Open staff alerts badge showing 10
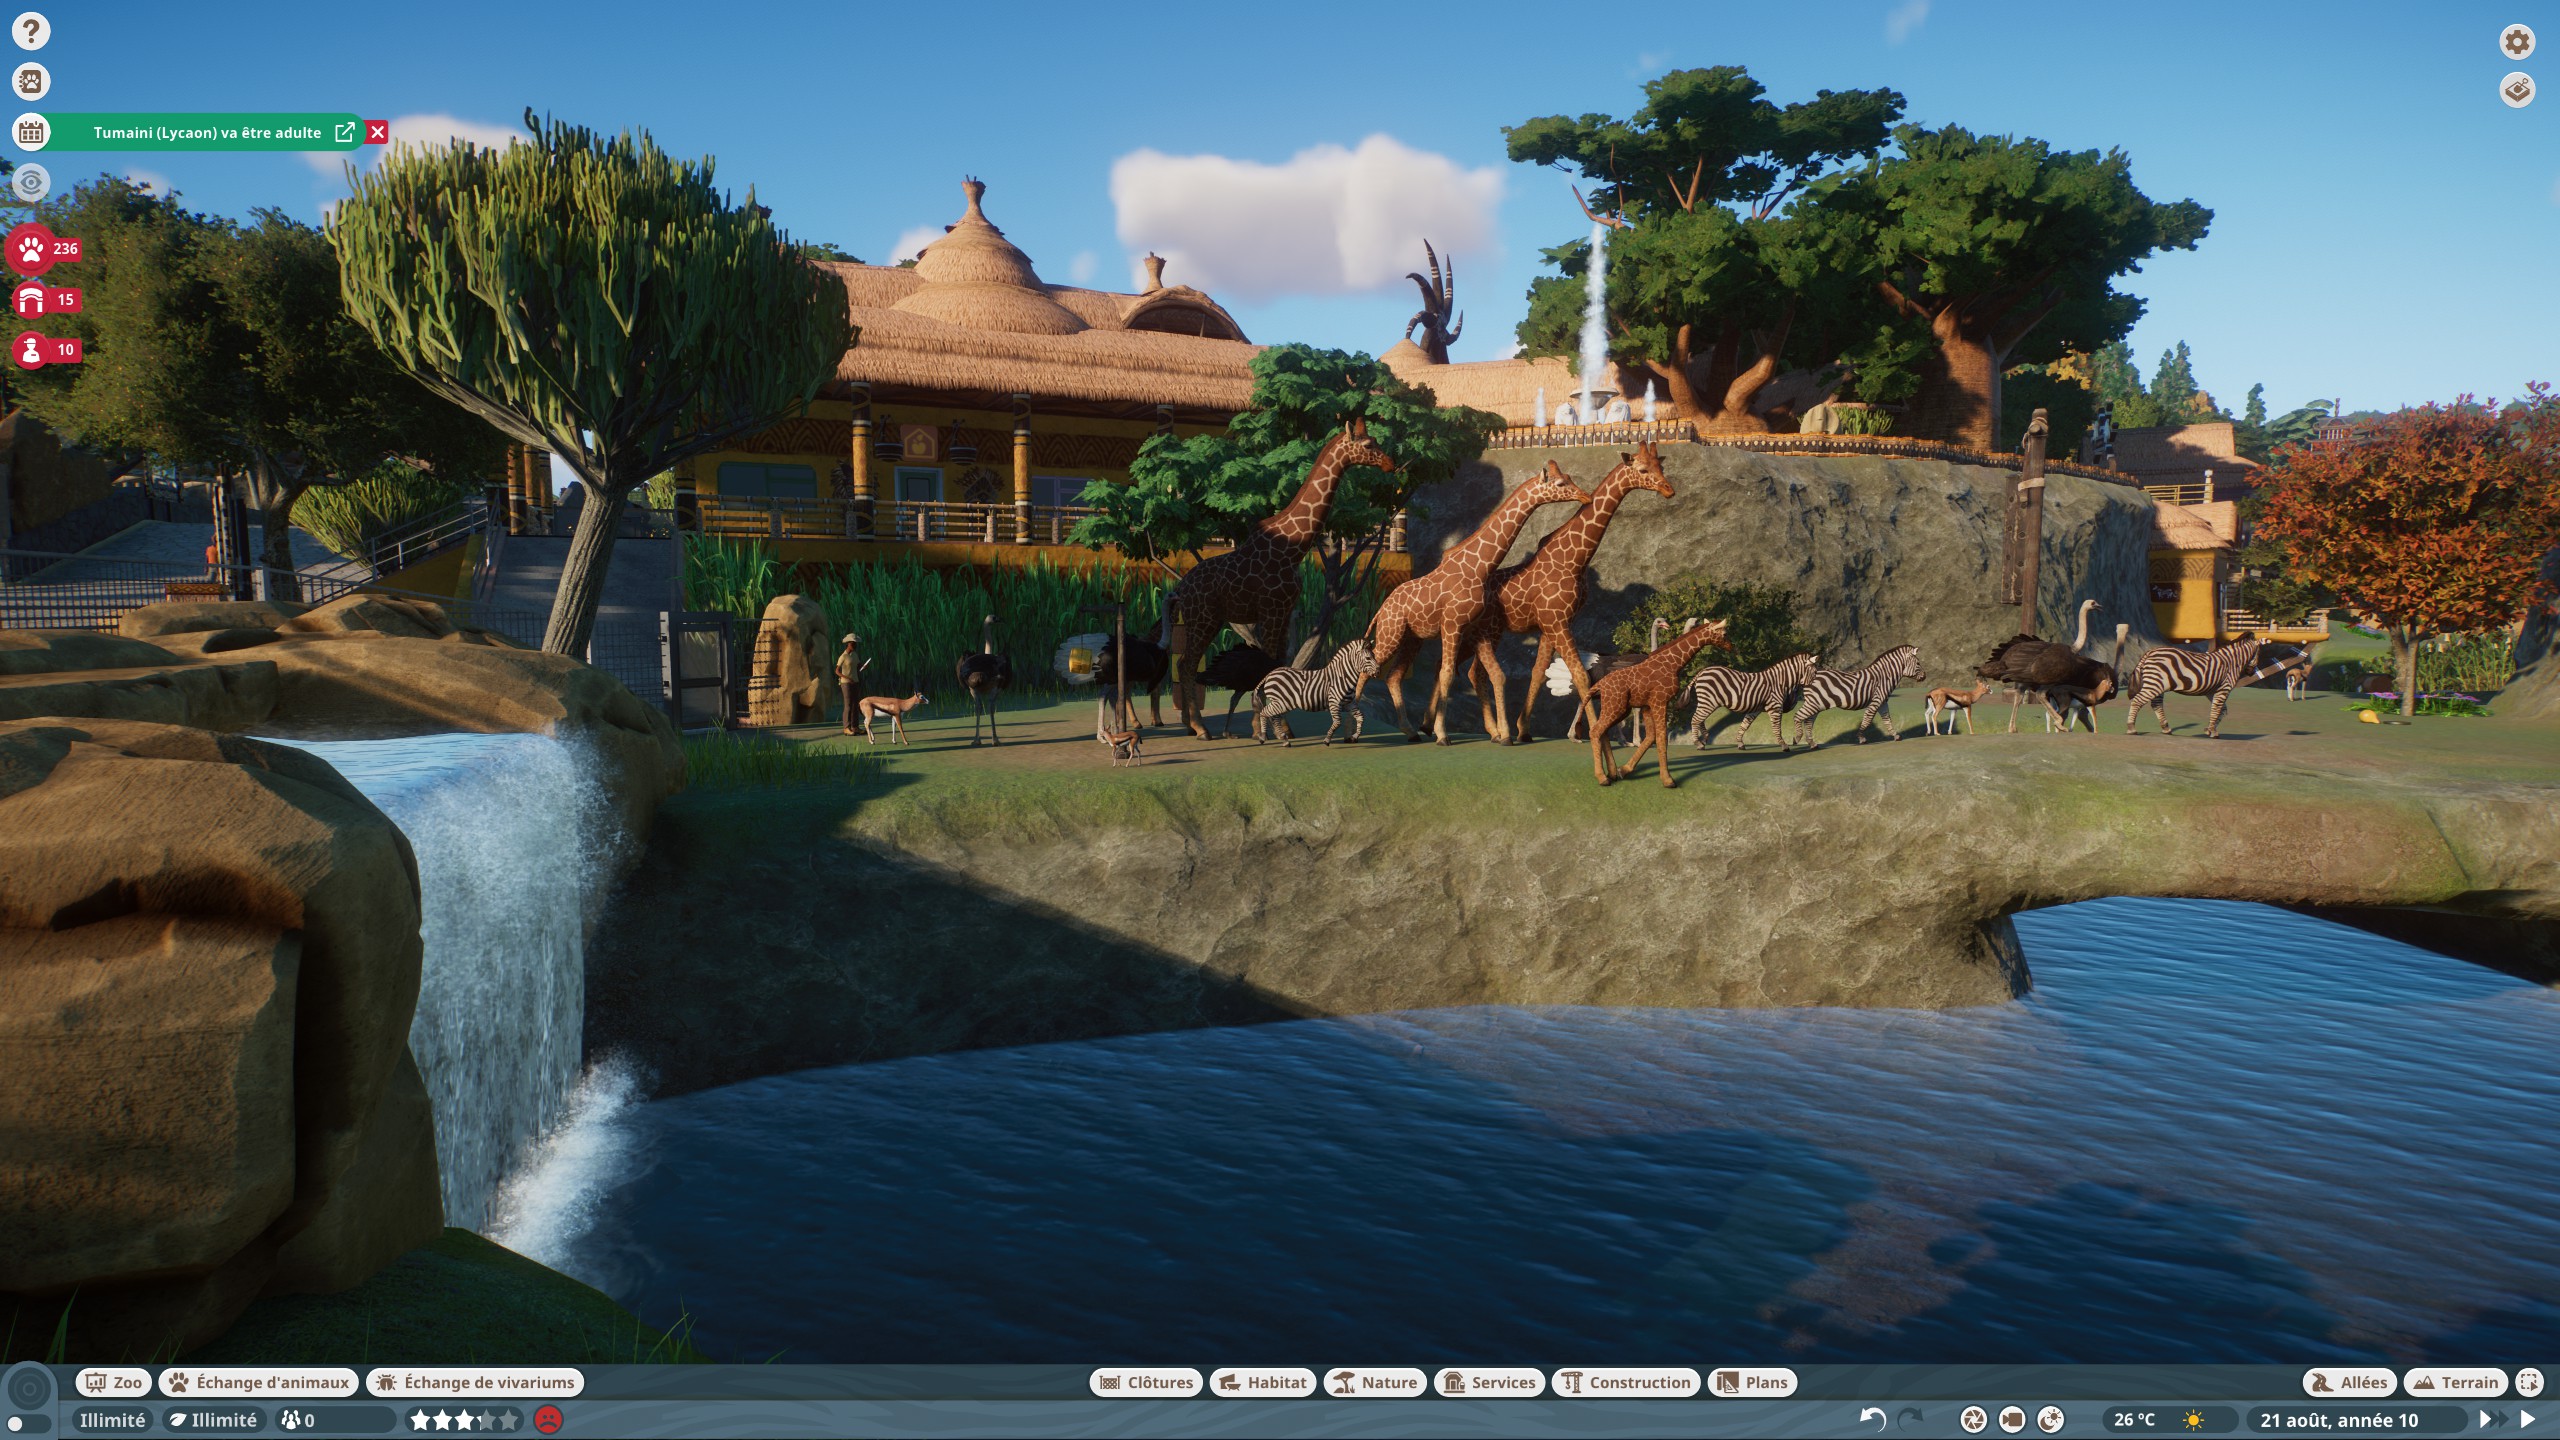The width and height of the screenshot is (2560, 1440). pos(45,350)
